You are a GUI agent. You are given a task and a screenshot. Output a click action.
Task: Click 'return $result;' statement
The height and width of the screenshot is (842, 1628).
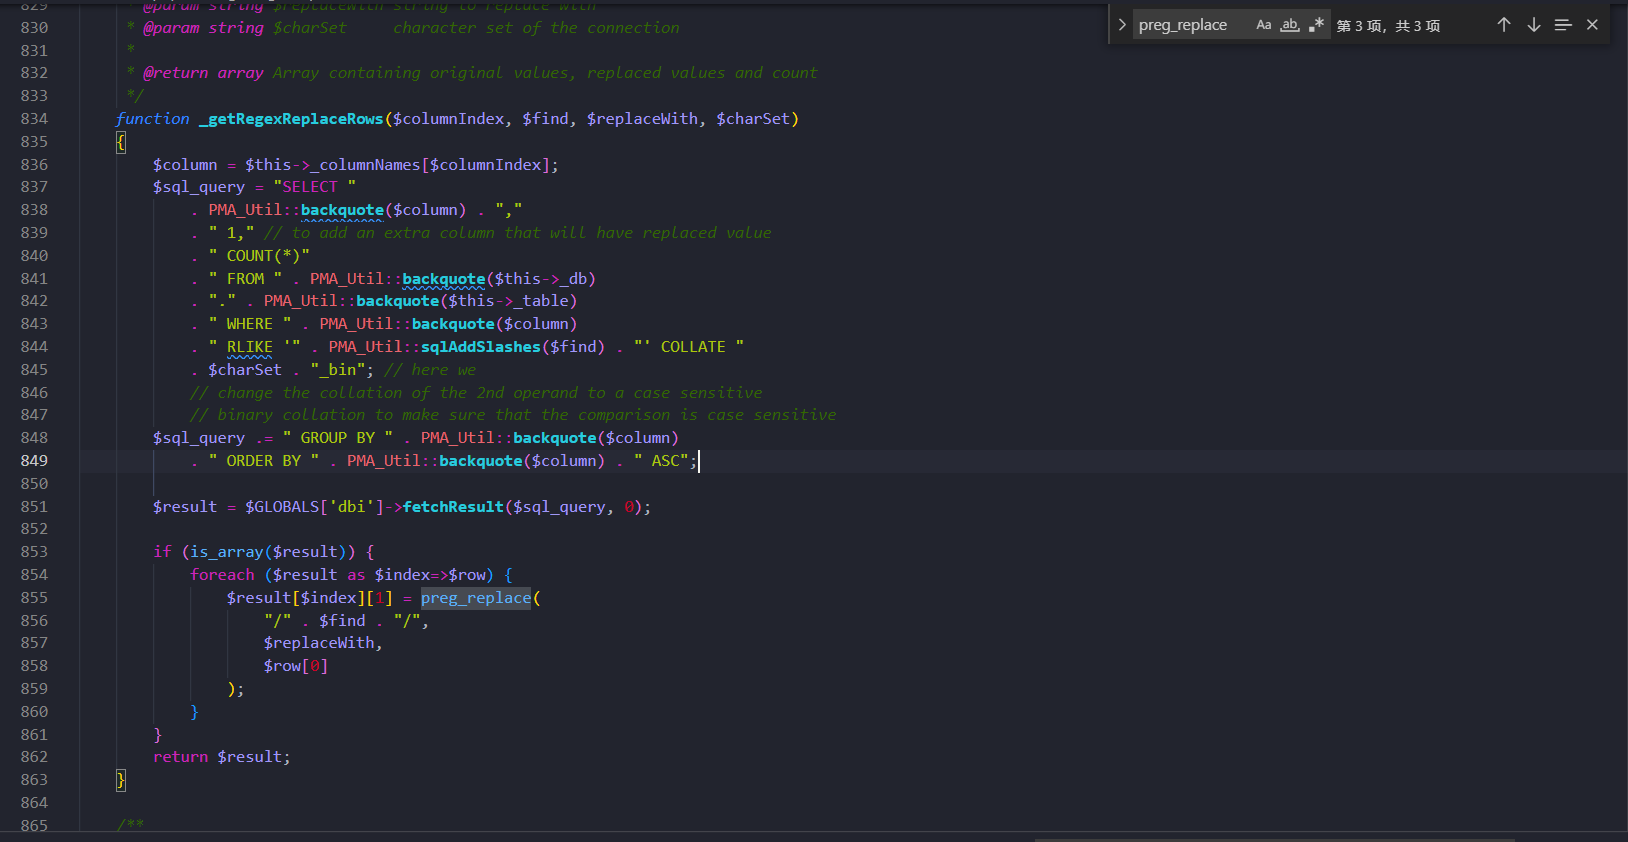(222, 757)
